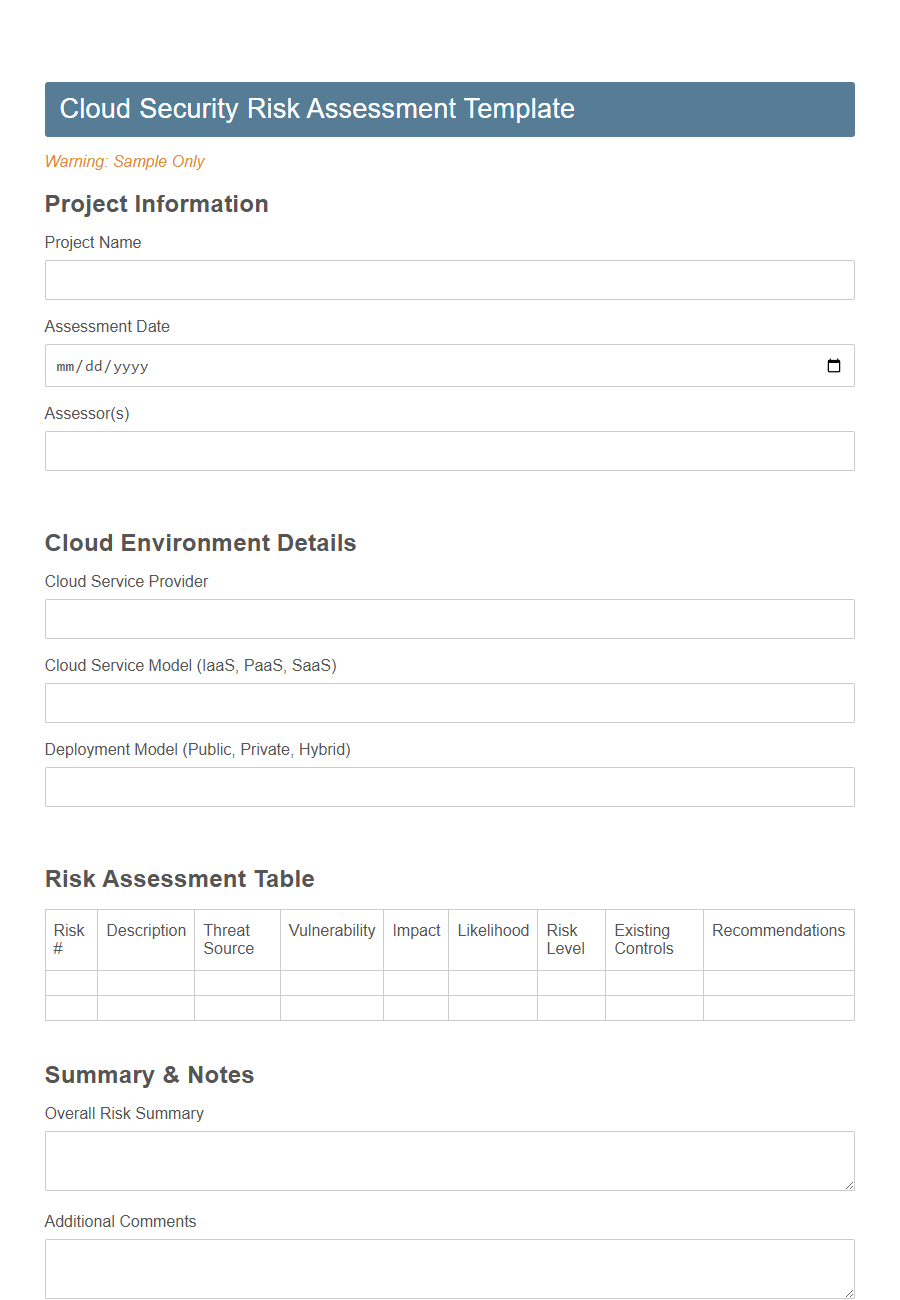Click inside the Assessment Date field

tap(400, 366)
